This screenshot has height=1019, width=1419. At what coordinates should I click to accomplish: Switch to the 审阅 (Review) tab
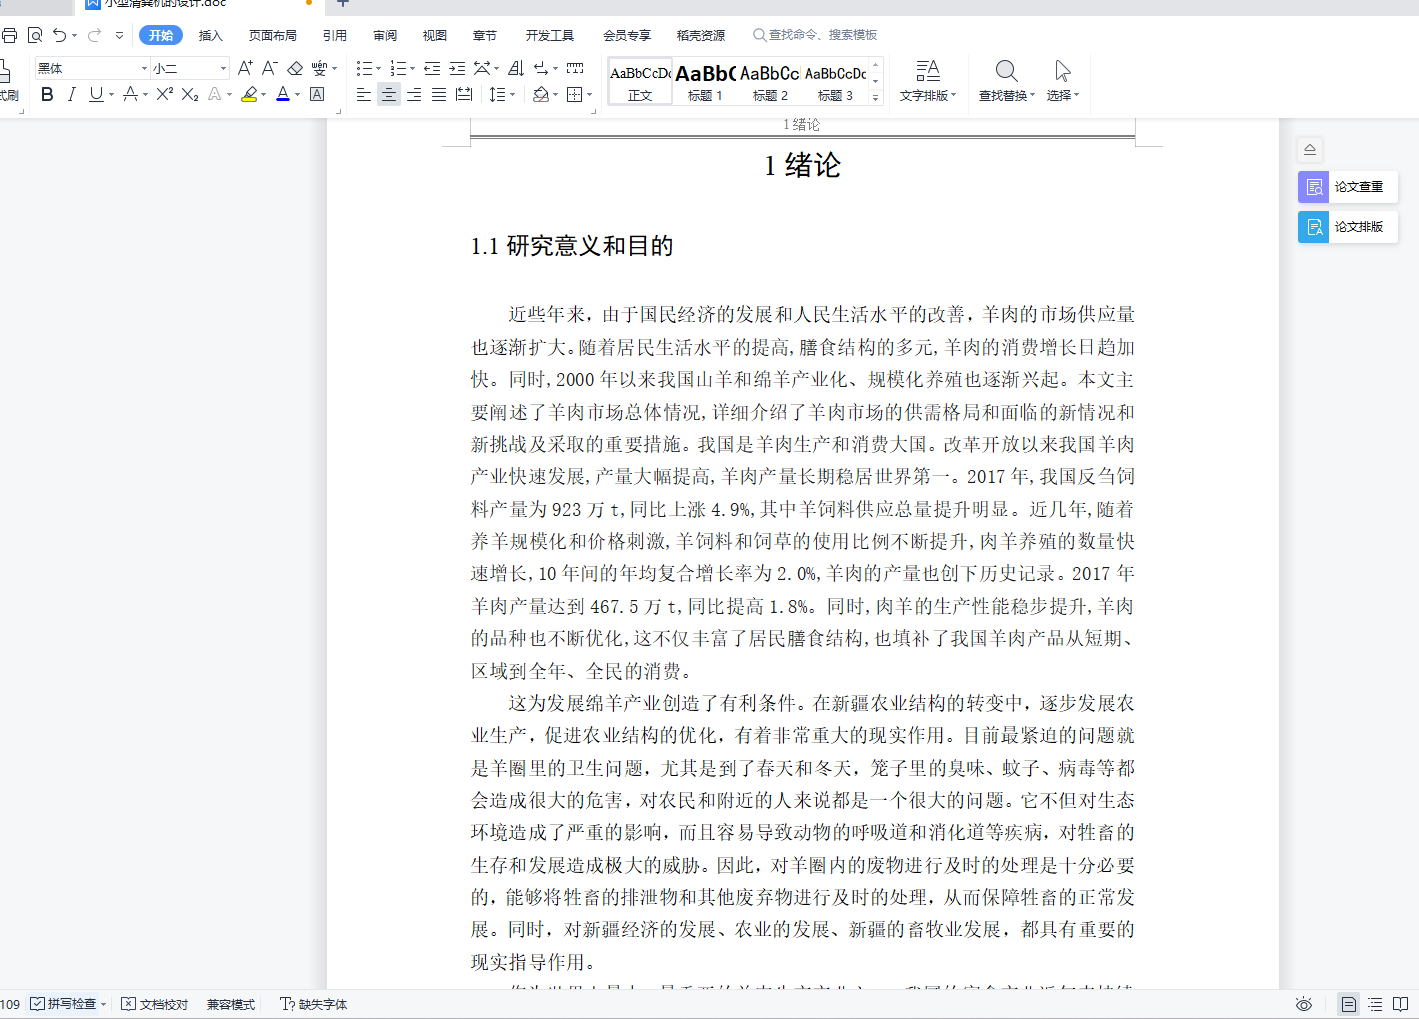[x=385, y=35]
